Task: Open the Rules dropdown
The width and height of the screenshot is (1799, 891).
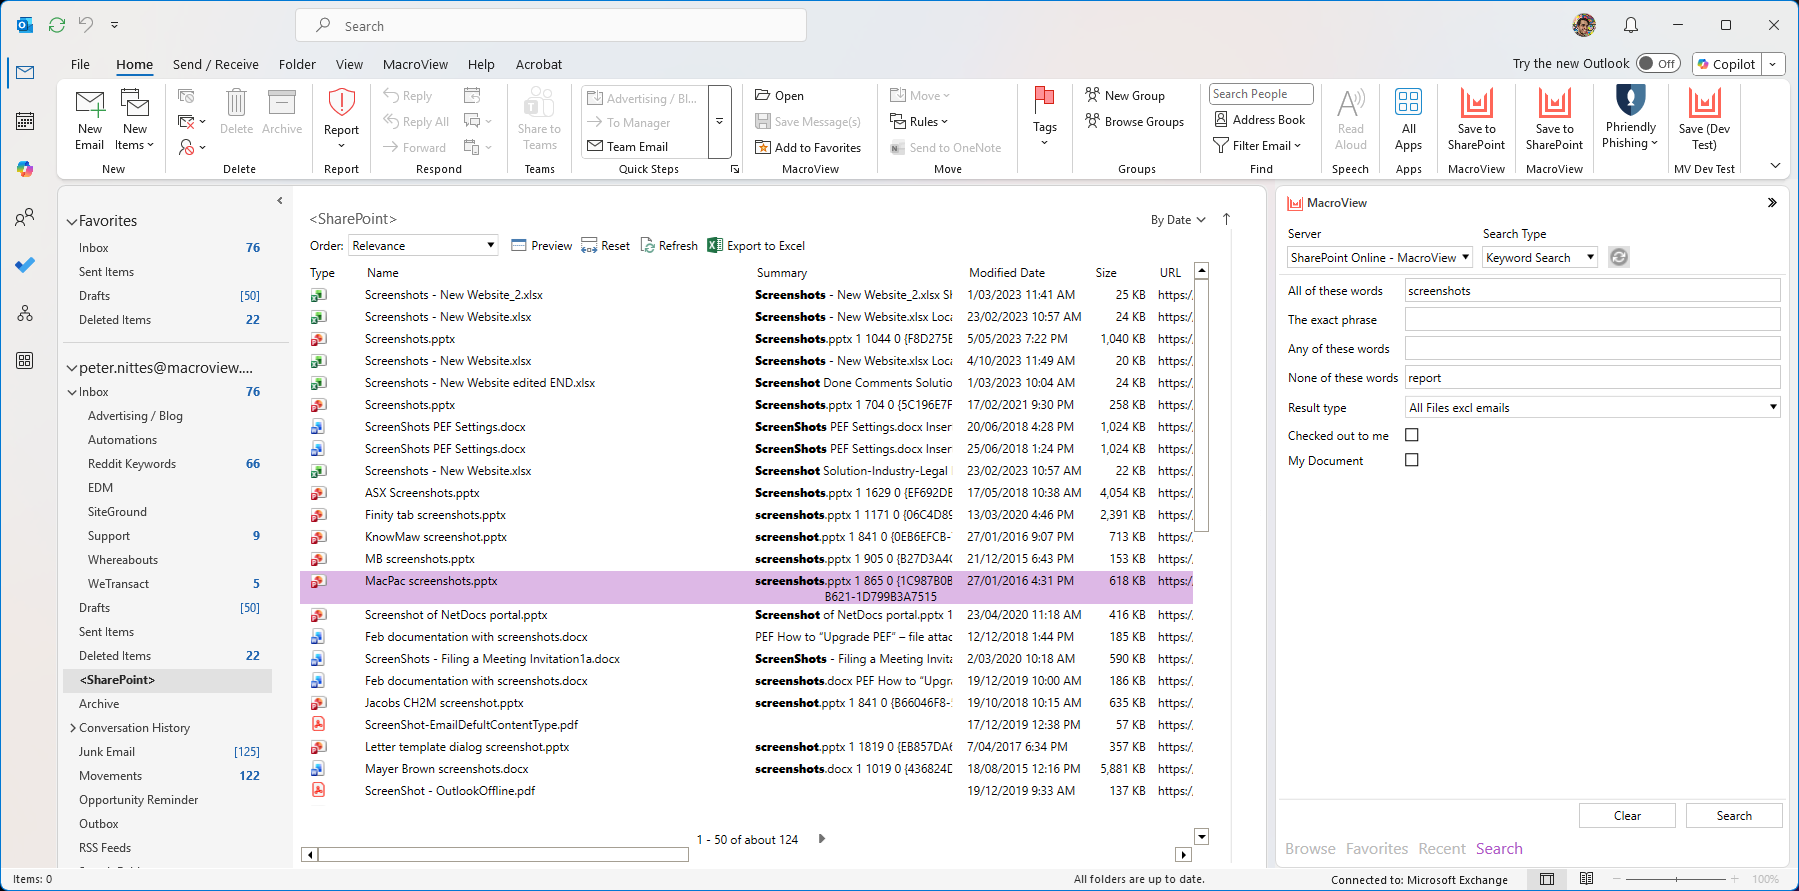Action: tap(919, 122)
